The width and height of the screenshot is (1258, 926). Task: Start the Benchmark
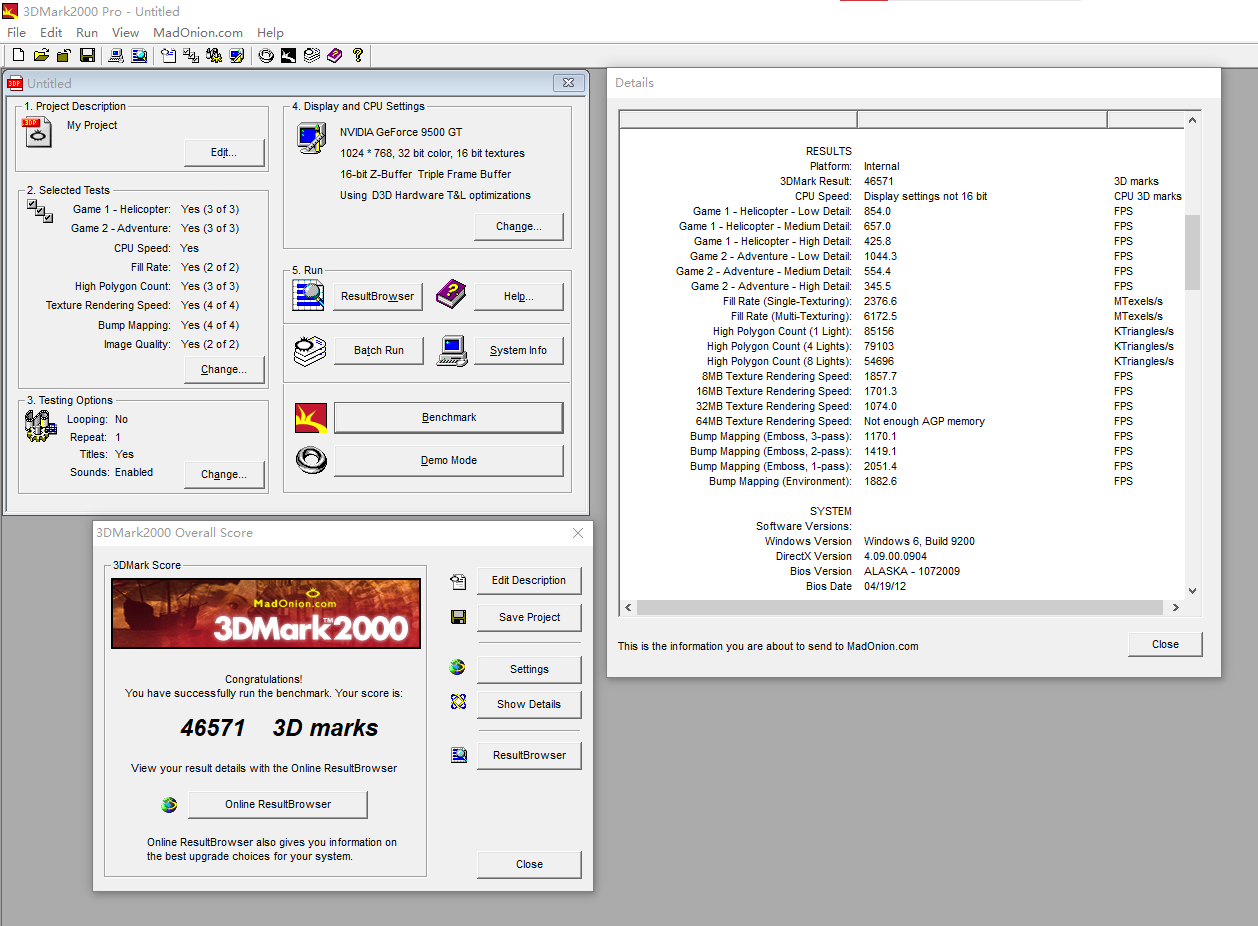(448, 417)
